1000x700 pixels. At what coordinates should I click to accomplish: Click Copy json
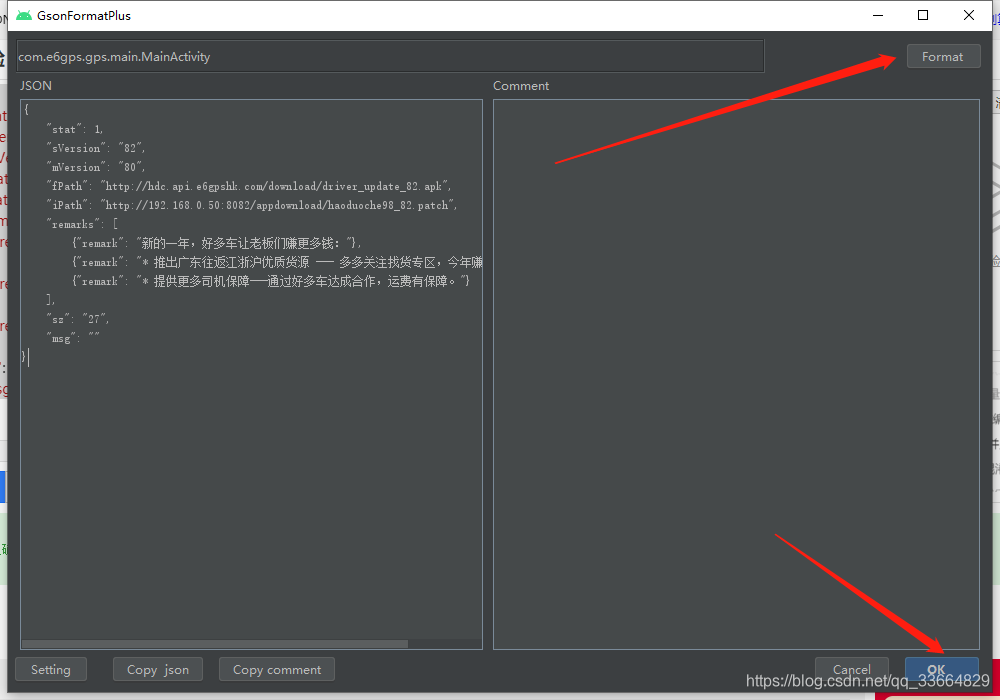[x=157, y=669]
